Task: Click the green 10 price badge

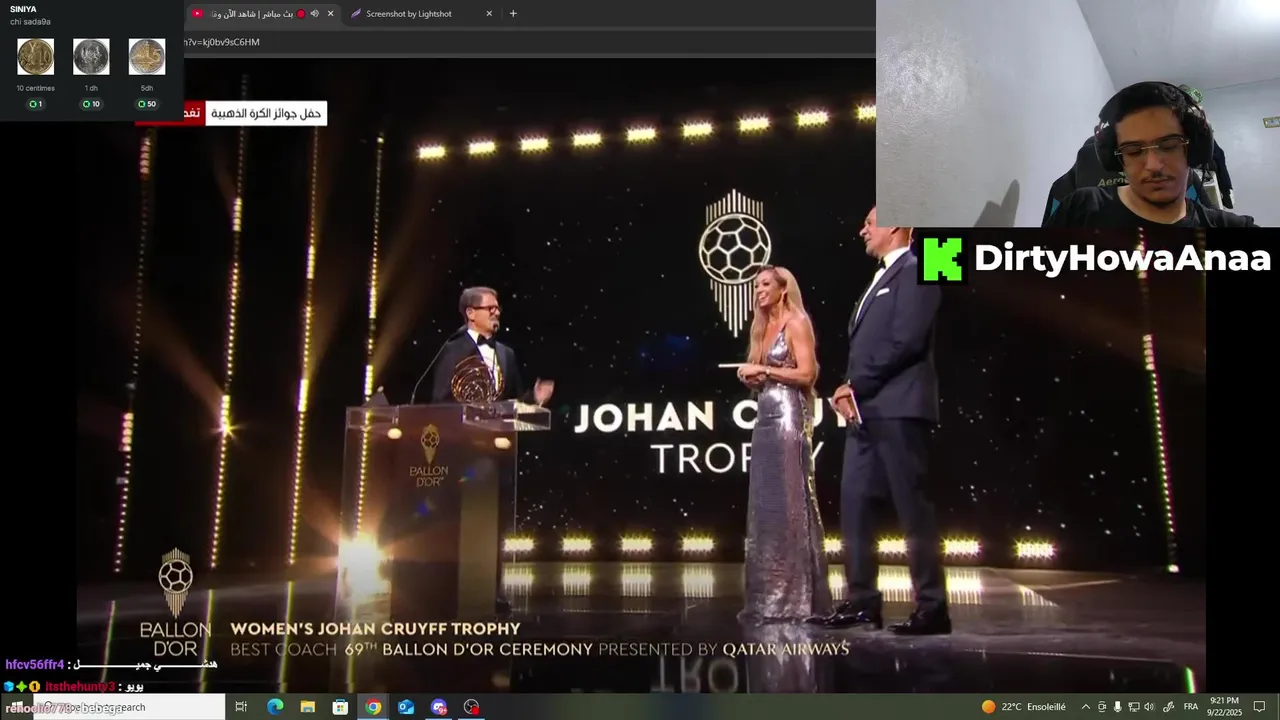Action: tap(91, 104)
